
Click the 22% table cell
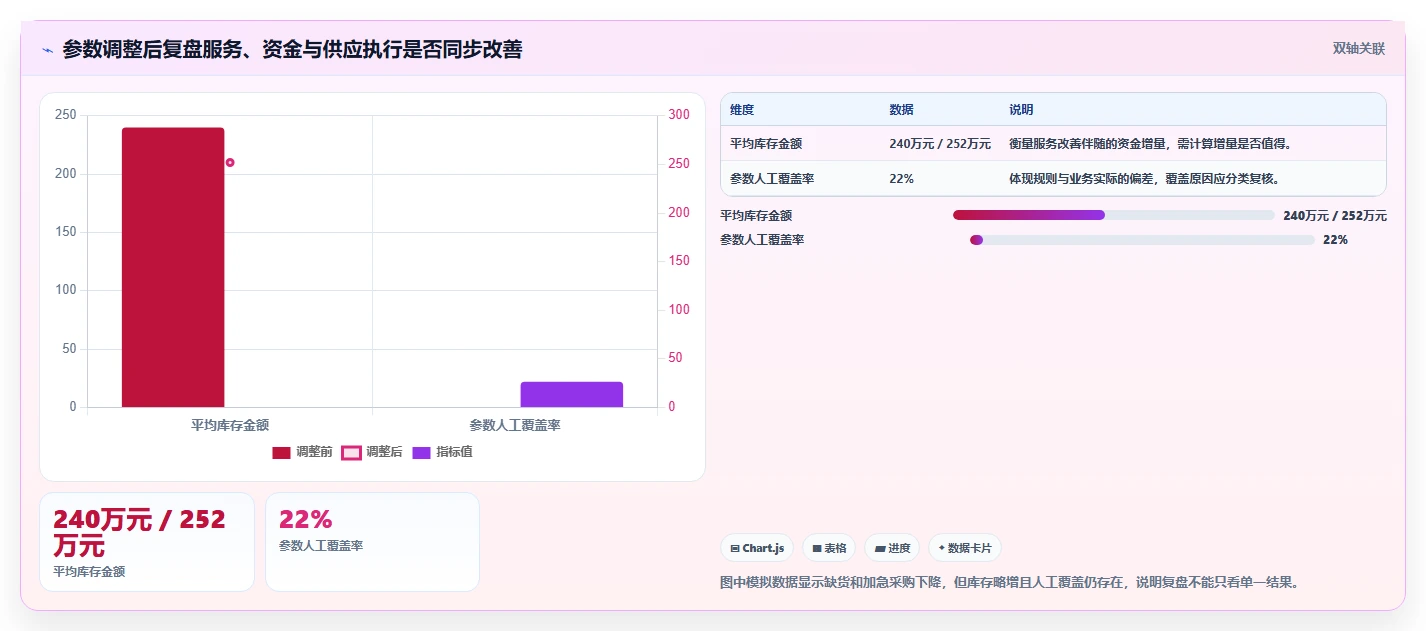[901, 179]
